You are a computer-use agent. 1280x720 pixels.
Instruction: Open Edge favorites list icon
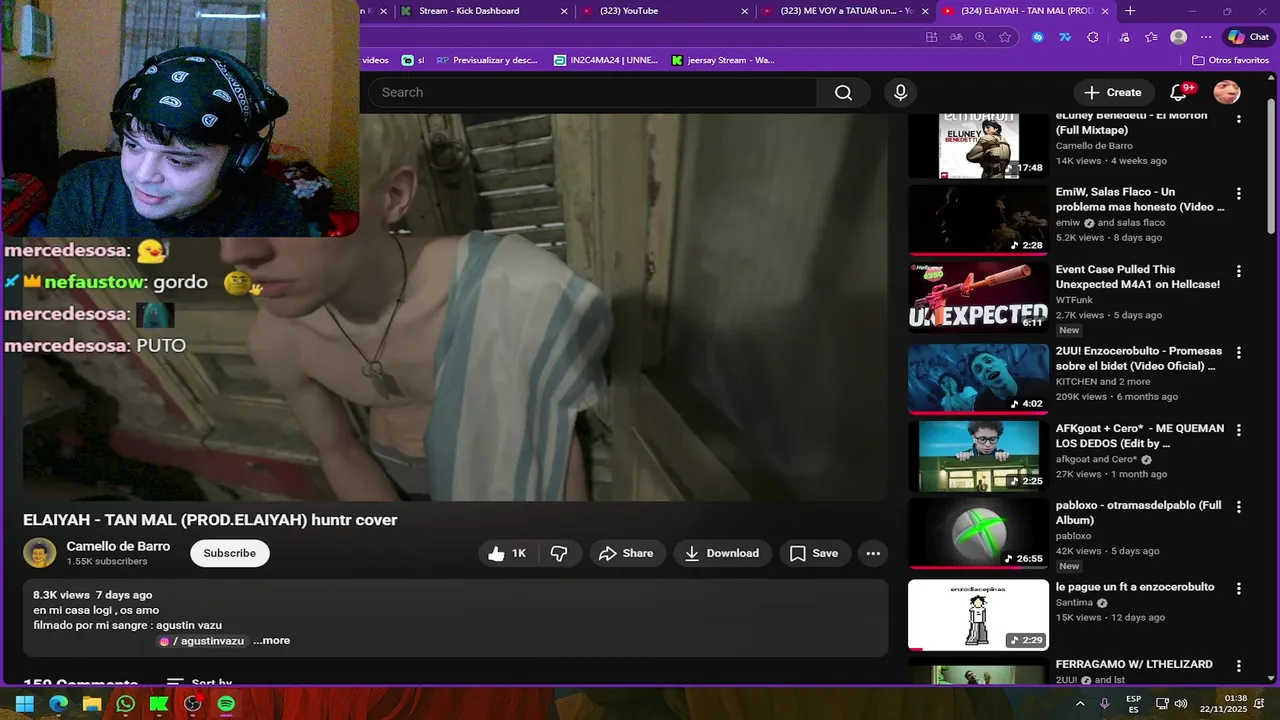tap(1151, 37)
